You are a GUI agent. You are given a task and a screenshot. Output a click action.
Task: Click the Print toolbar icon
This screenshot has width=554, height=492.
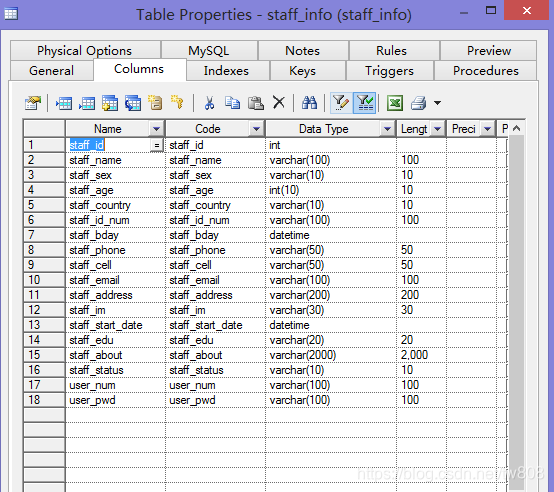pyautogui.click(x=419, y=103)
